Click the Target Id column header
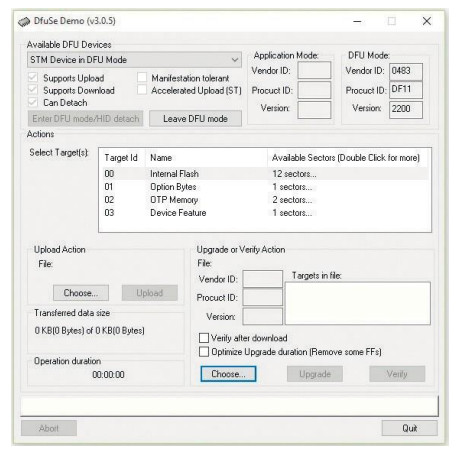 [x=122, y=158]
